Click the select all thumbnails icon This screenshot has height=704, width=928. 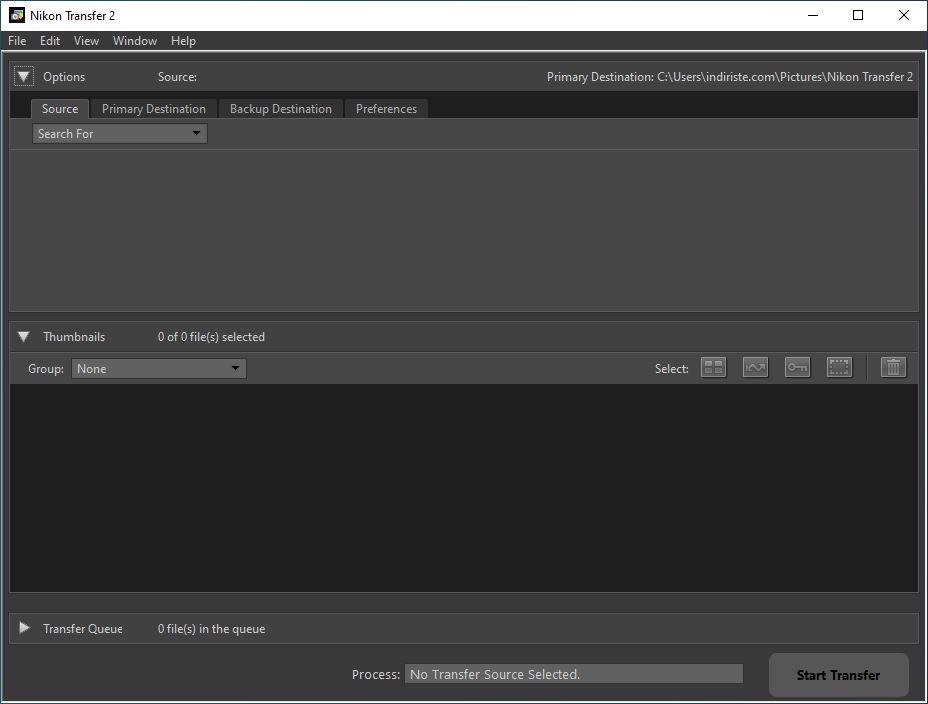(x=713, y=367)
